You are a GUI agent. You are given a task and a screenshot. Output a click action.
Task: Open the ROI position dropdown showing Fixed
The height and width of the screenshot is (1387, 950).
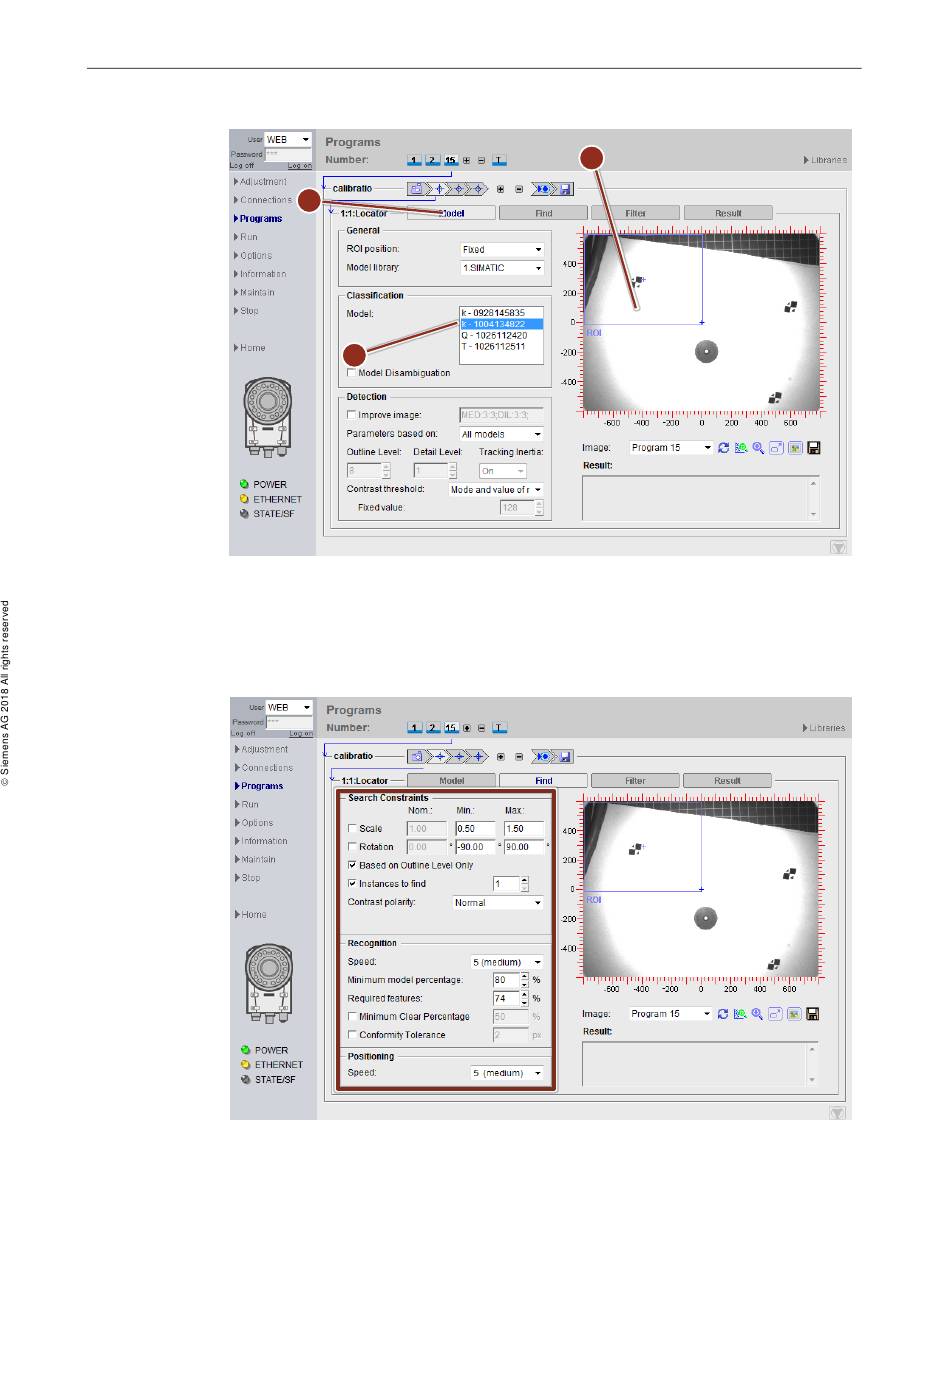(502, 250)
